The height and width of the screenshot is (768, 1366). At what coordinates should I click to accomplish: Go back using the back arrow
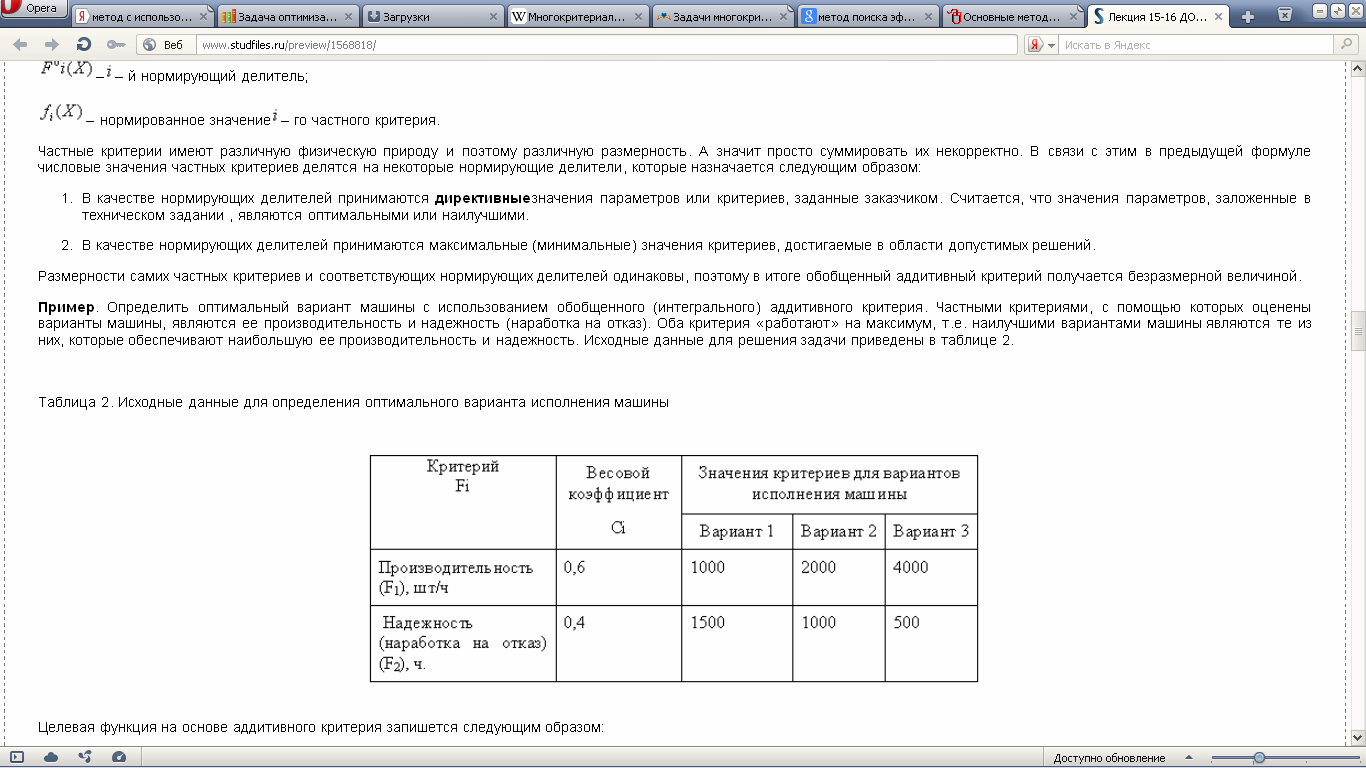point(20,45)
